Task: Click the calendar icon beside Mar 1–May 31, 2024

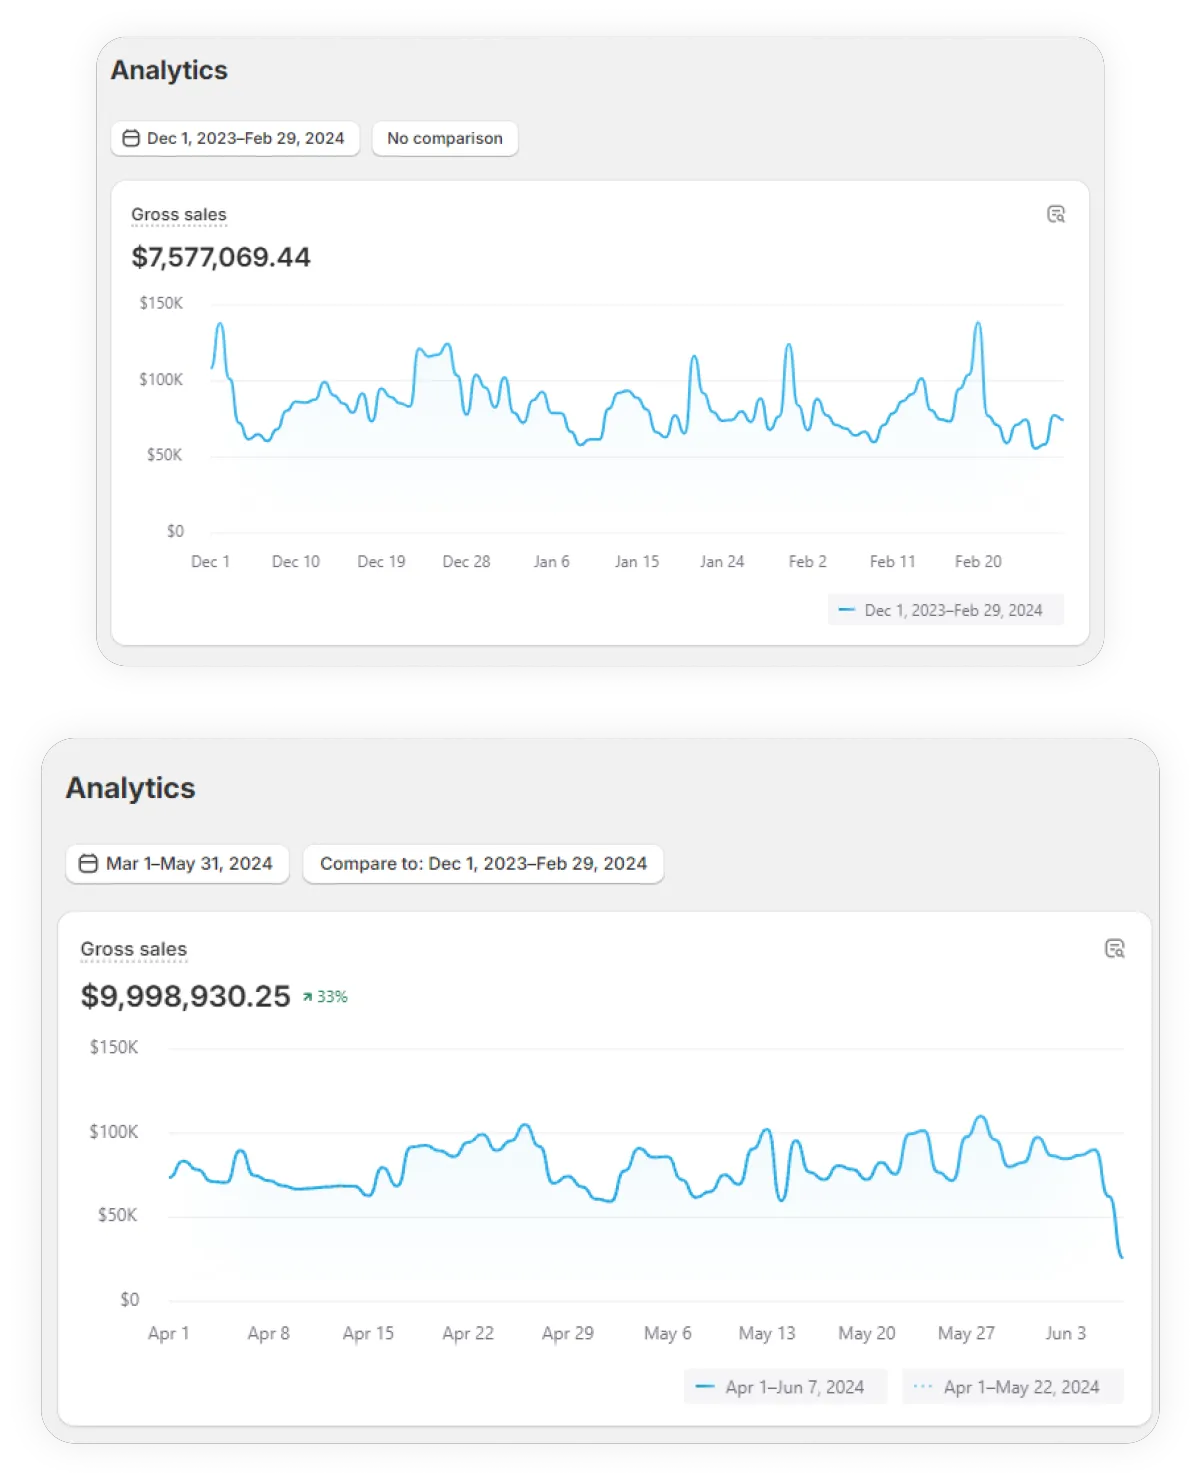Action: coord(88,863)
